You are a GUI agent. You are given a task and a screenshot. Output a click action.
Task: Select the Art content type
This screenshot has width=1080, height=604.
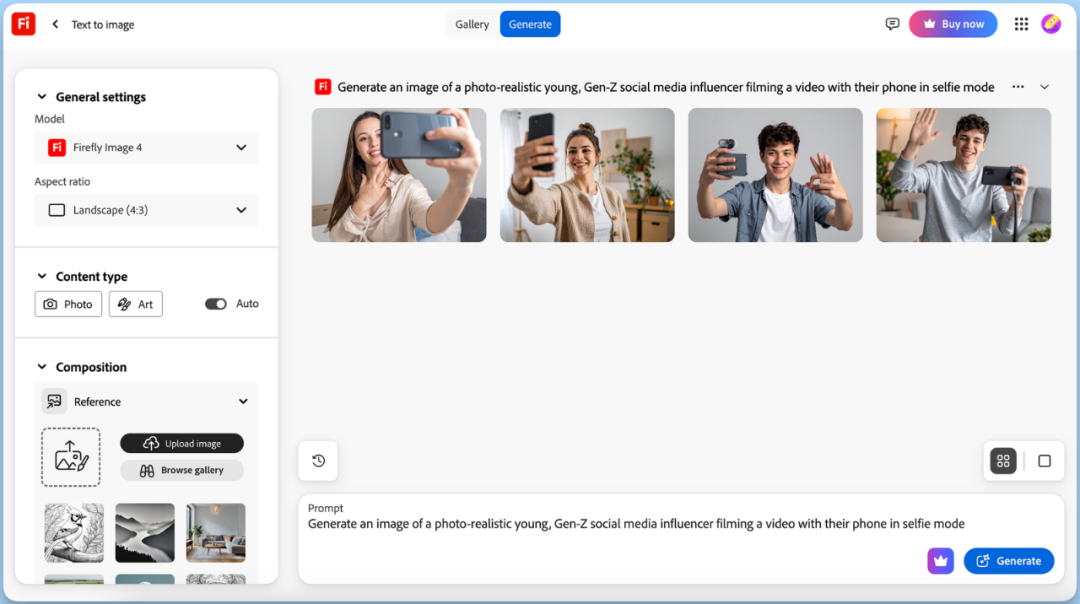coord(135,303)
